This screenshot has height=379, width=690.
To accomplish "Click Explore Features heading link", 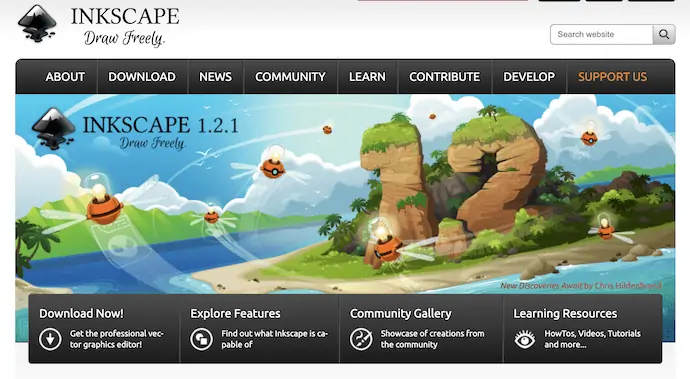I will coord(235,313).
